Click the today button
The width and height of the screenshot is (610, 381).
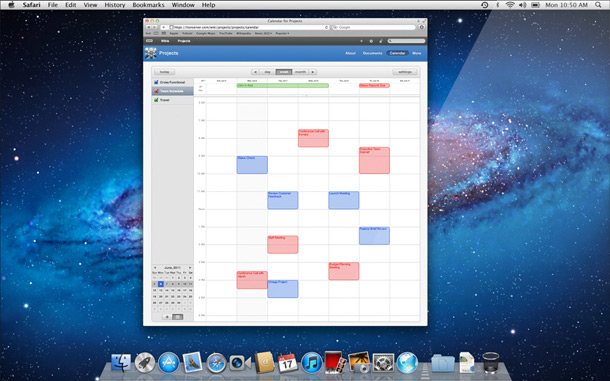click(x=165, y=72)
